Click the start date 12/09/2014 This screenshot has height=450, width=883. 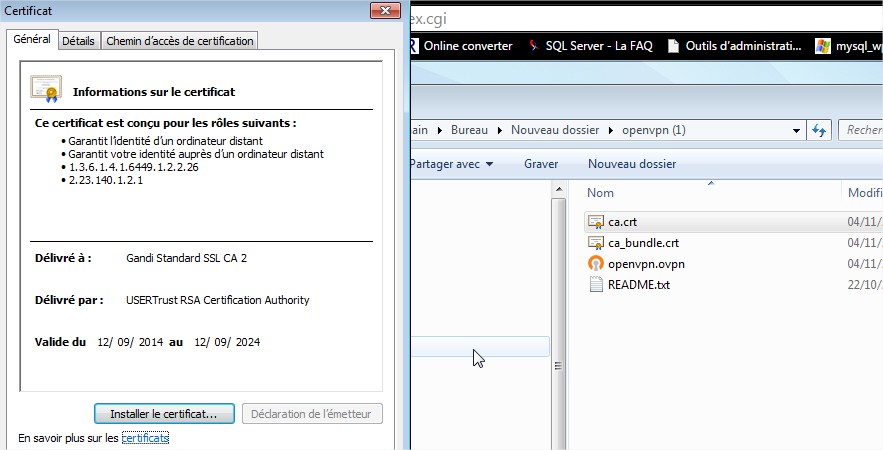(130, 342)
